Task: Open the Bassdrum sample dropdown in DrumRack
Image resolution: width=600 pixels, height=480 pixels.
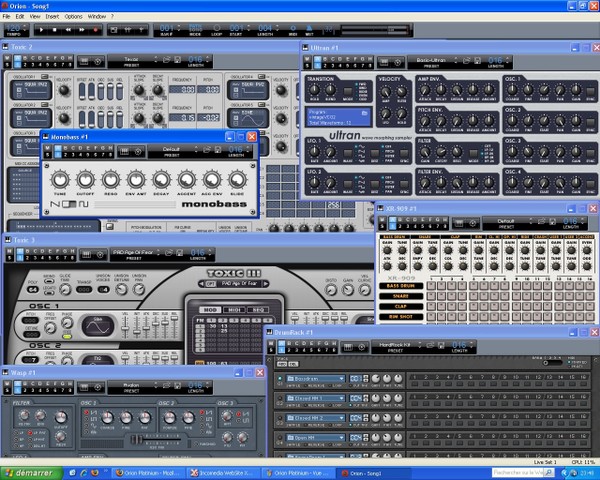Action: point(315,379)
